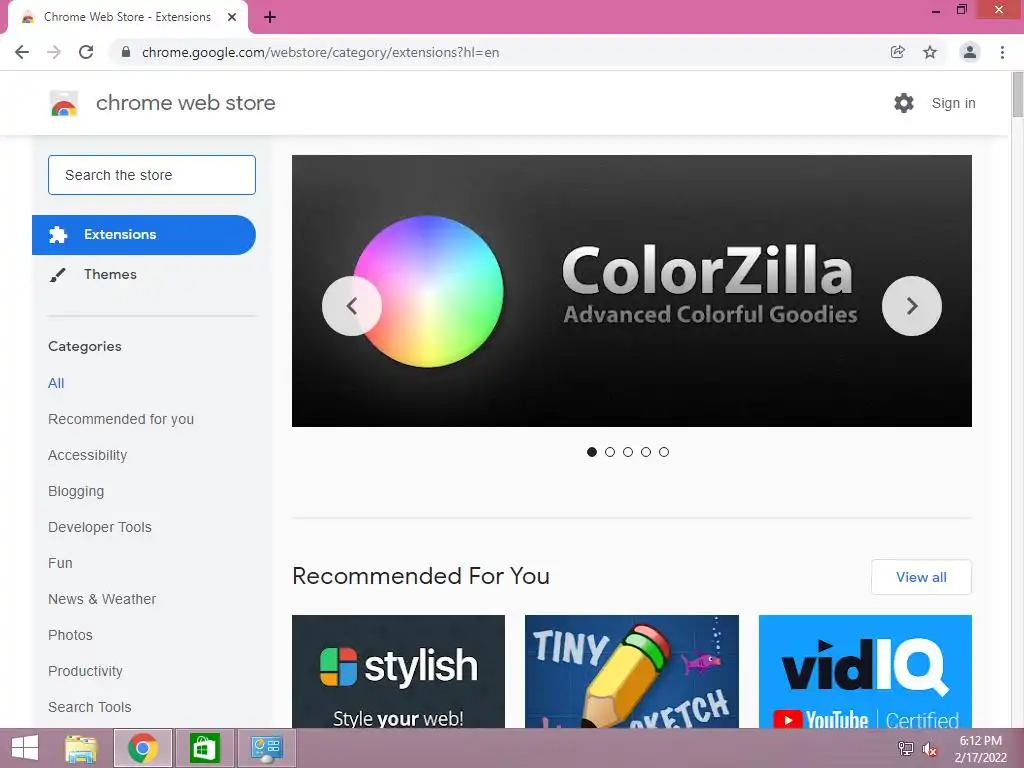Screen dimensions: 1024x768
Task: Focus the Search the store field
Action: pyautogui.click(x=152, y=175)
